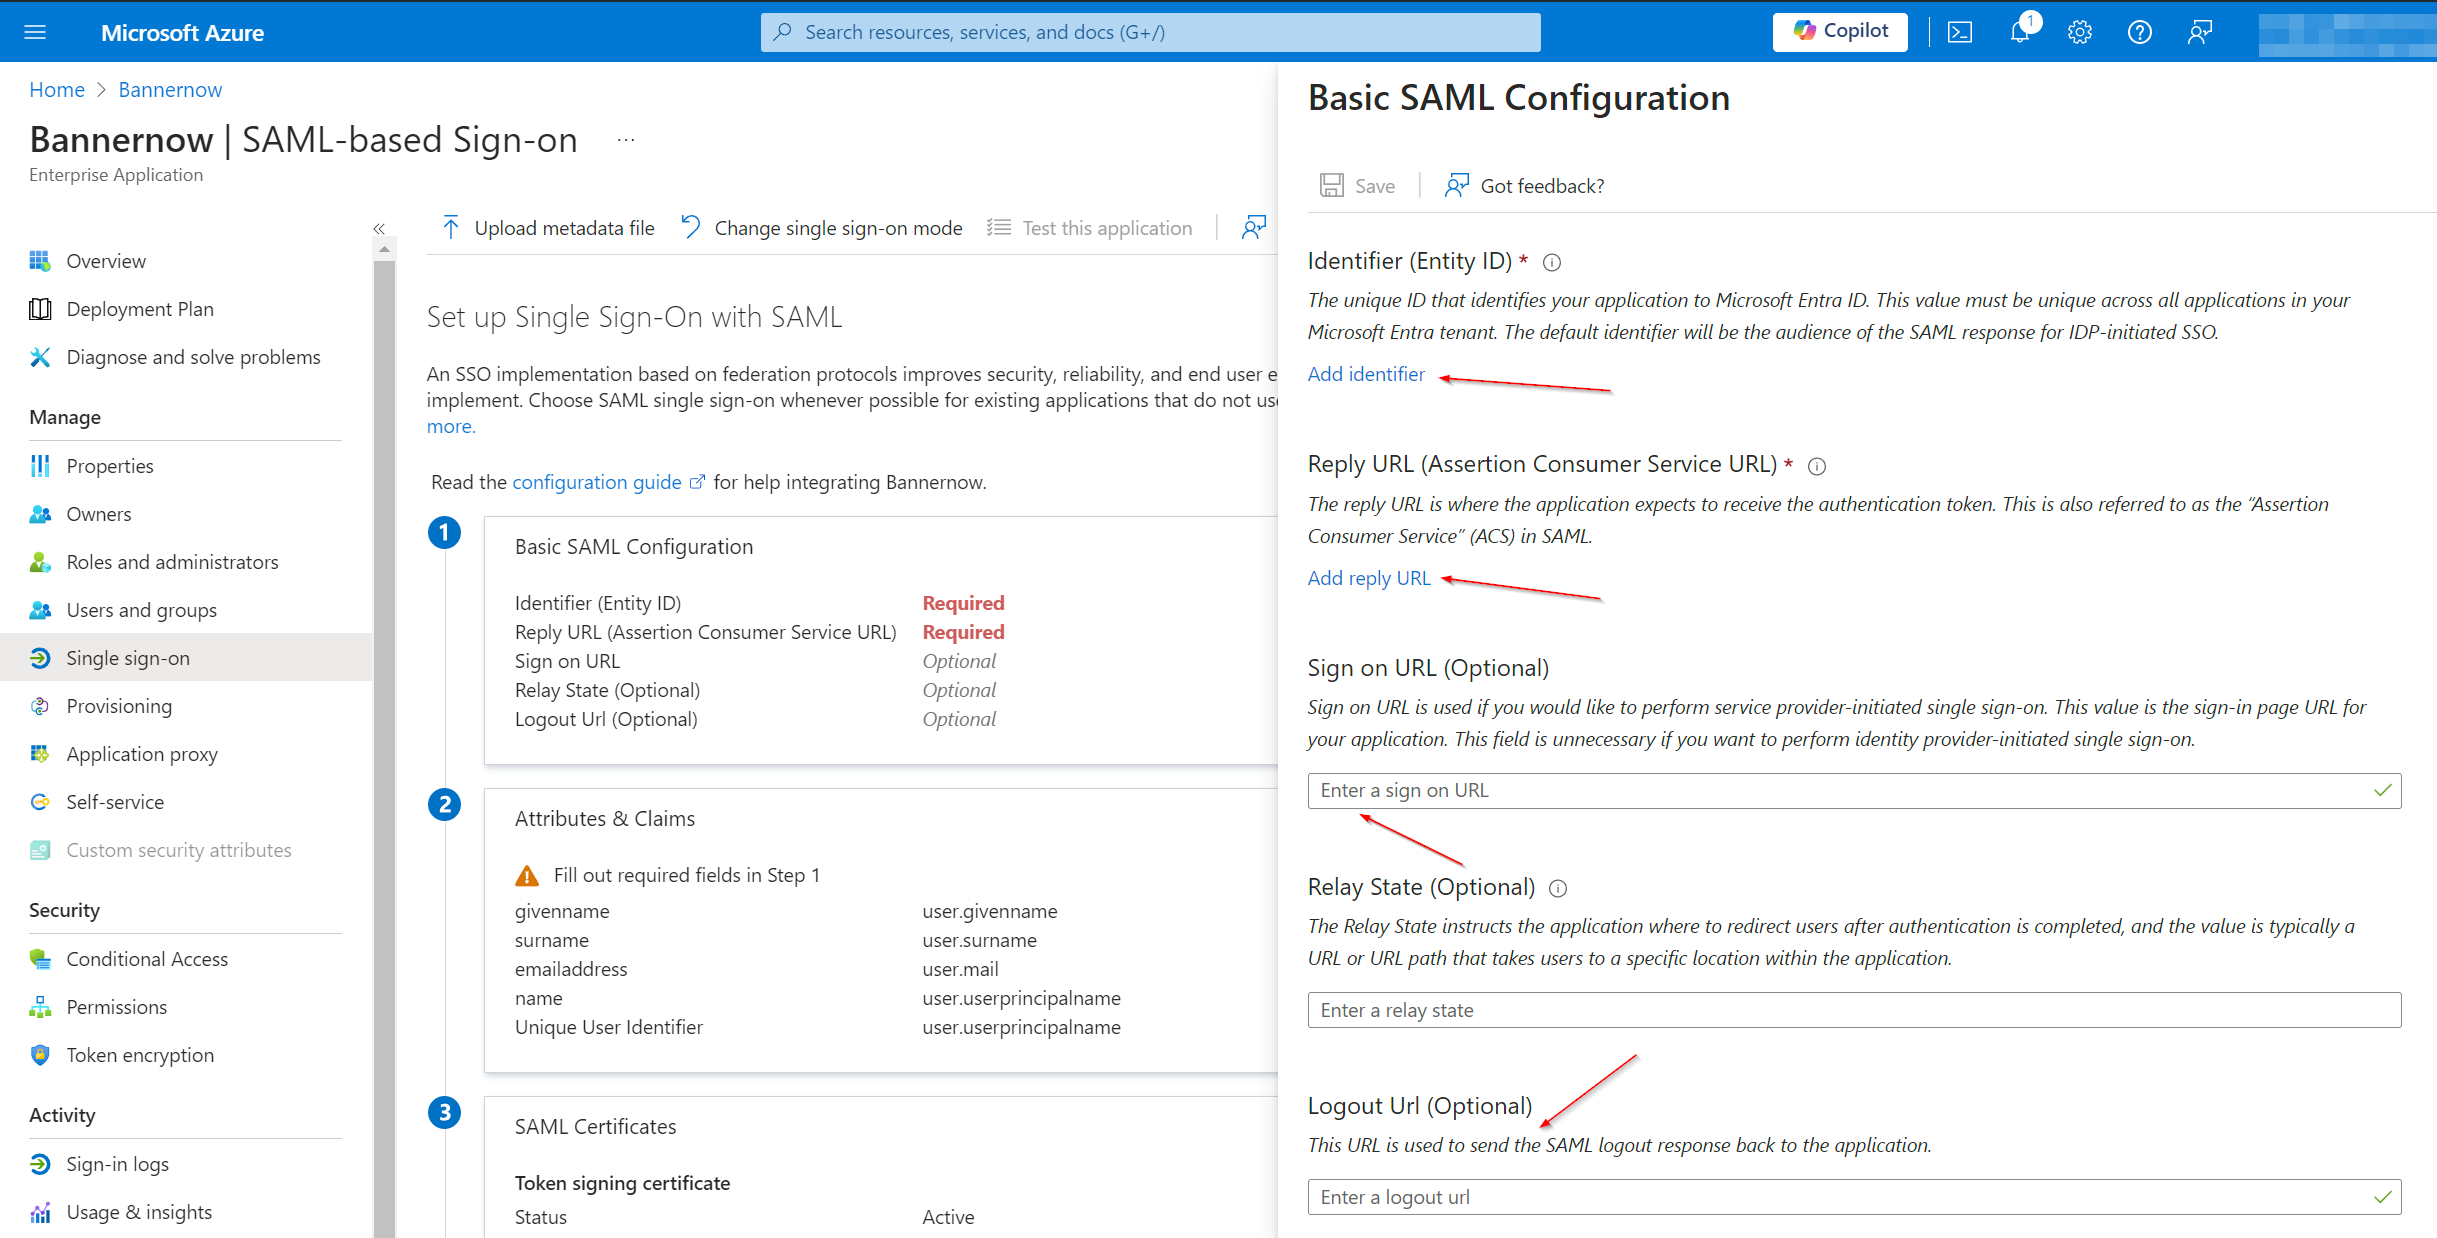The height and width of the screenshot is (1238, 2437).
Task: Focus the Enter a sign on URL field
Action: click(x=1854, y=791)
